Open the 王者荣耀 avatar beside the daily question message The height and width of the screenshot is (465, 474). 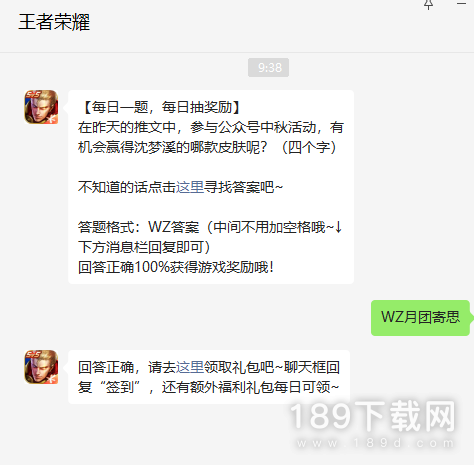point(41,107)
